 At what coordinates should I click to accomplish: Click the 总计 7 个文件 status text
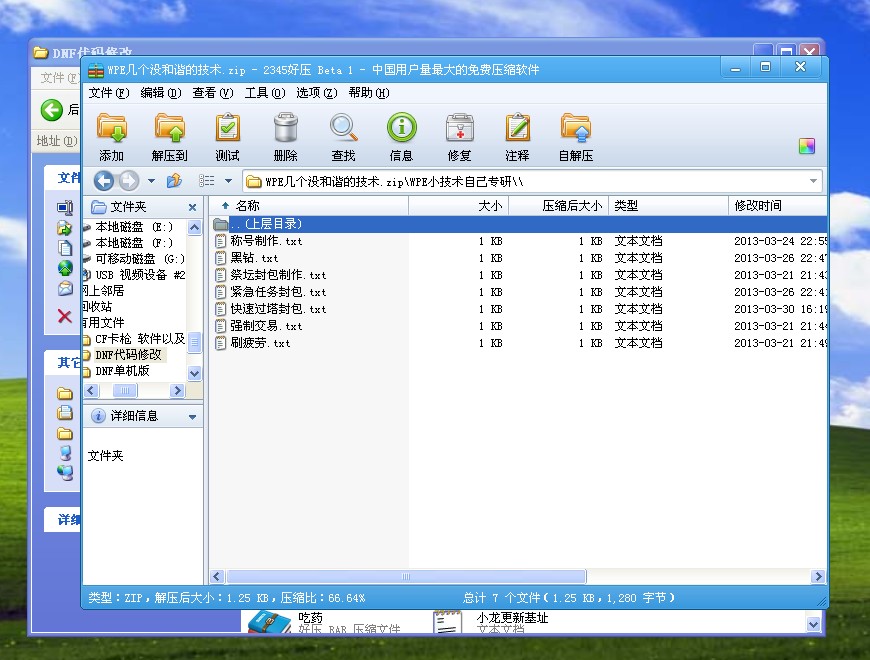click(569, 598)
